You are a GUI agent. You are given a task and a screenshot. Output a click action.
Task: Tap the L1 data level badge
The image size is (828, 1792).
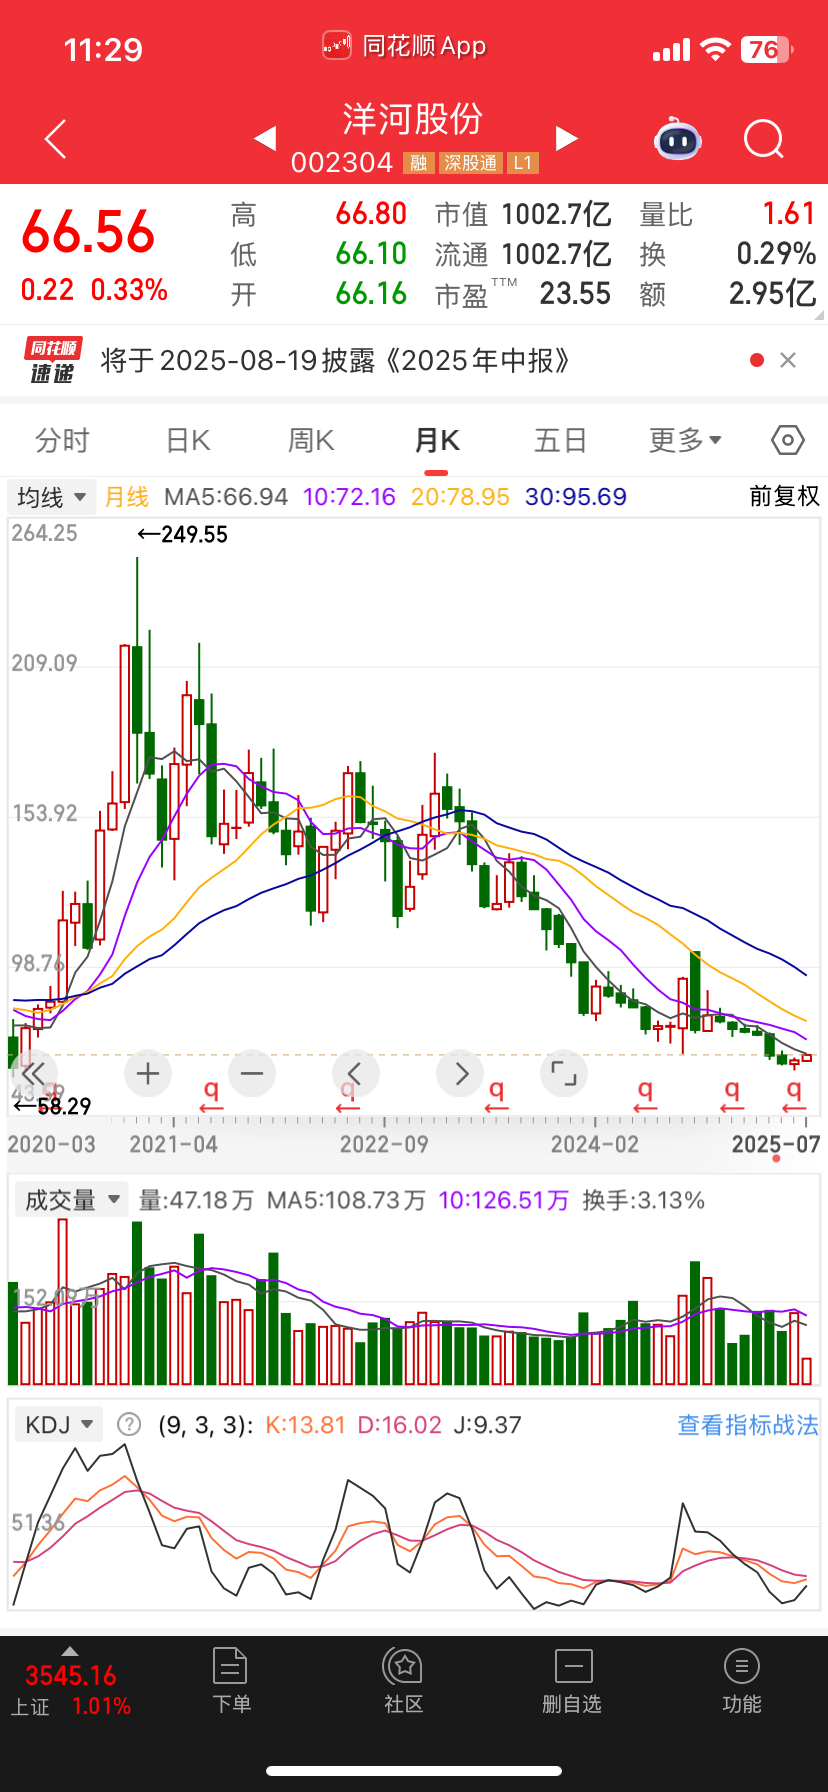tap(523, 163)
